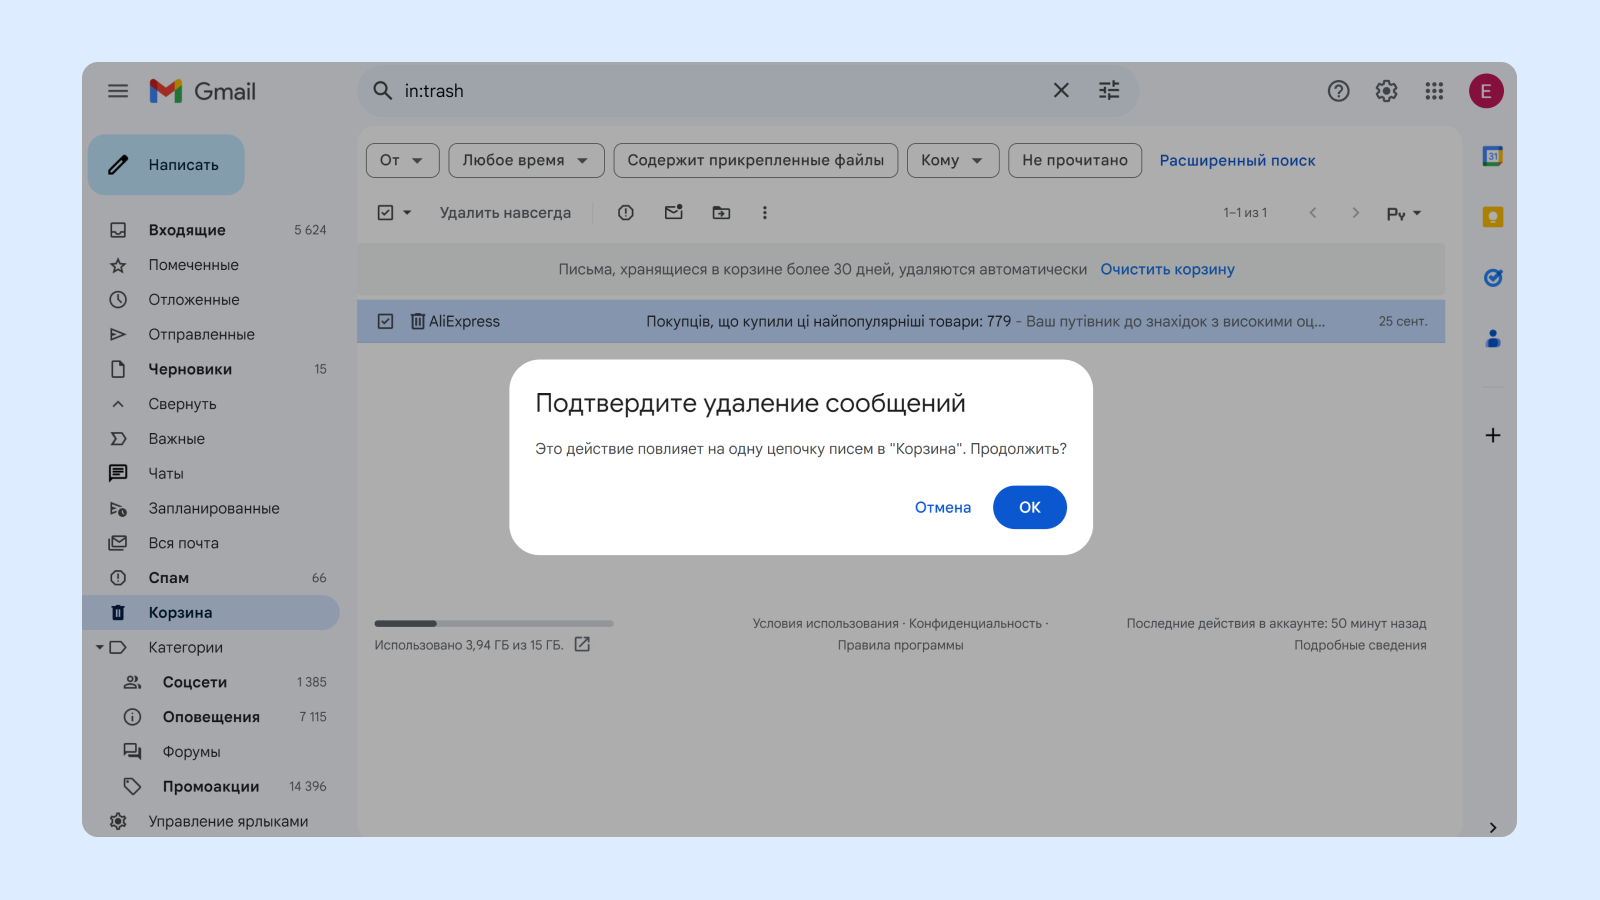The height and width of the screenshot is (900, 1600).
Task: Toggle the select-all messages checkbox
Action: 384,212
